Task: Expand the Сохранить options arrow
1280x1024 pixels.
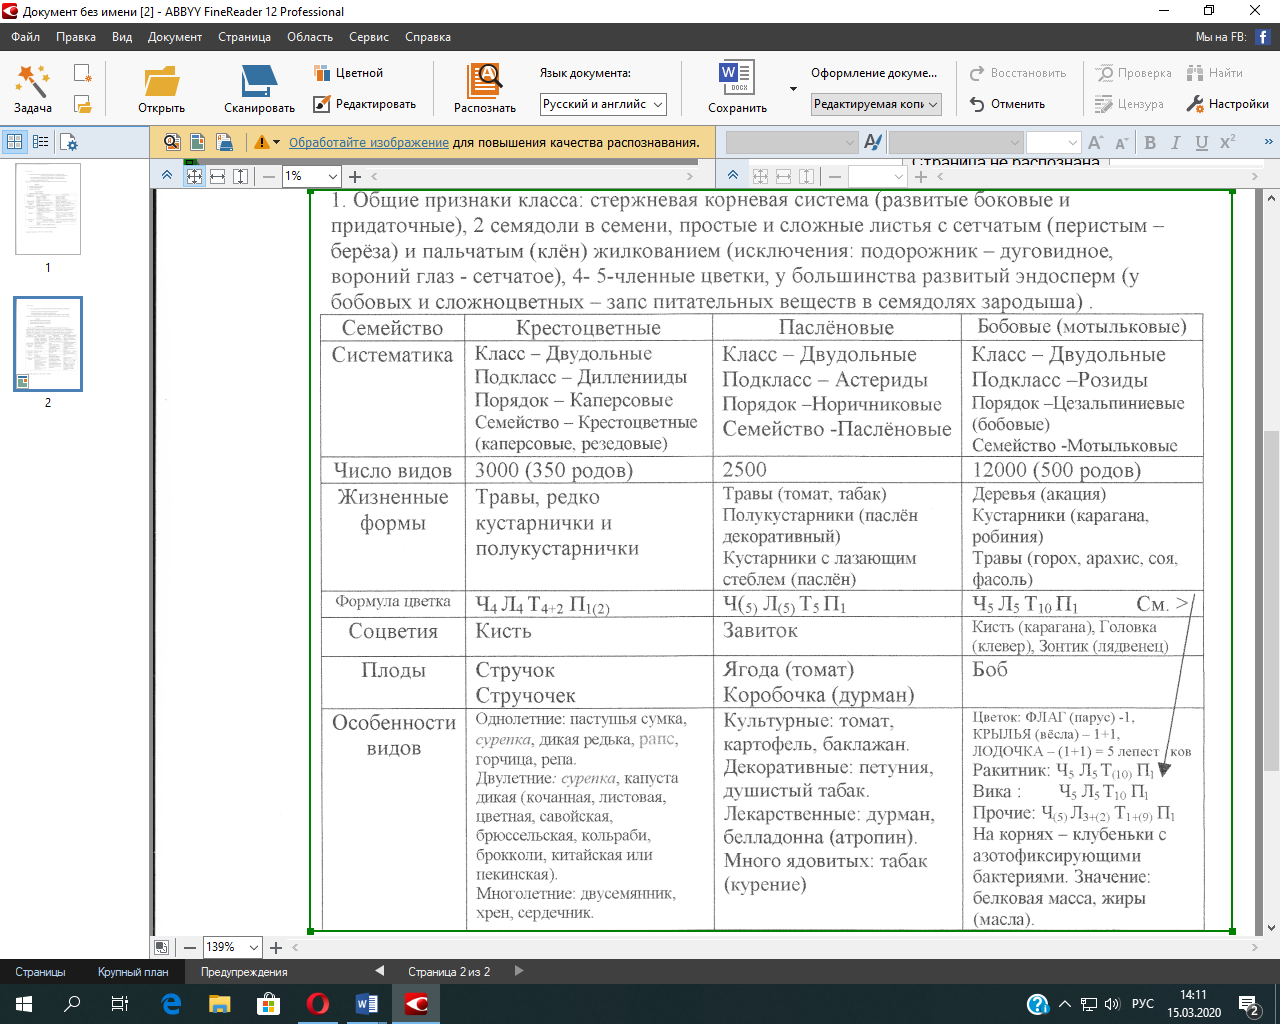Action: coord(793,89)
